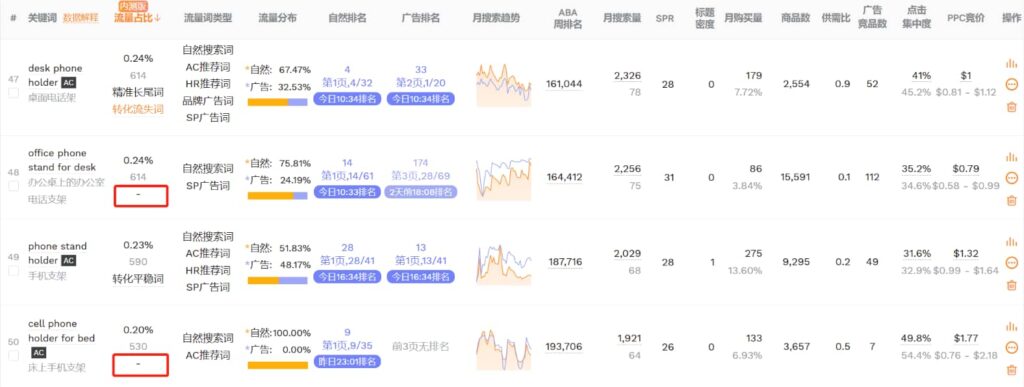1024x387 pixels.
Task: Click the ABA周排名 column header
Action: coord(568,18)
